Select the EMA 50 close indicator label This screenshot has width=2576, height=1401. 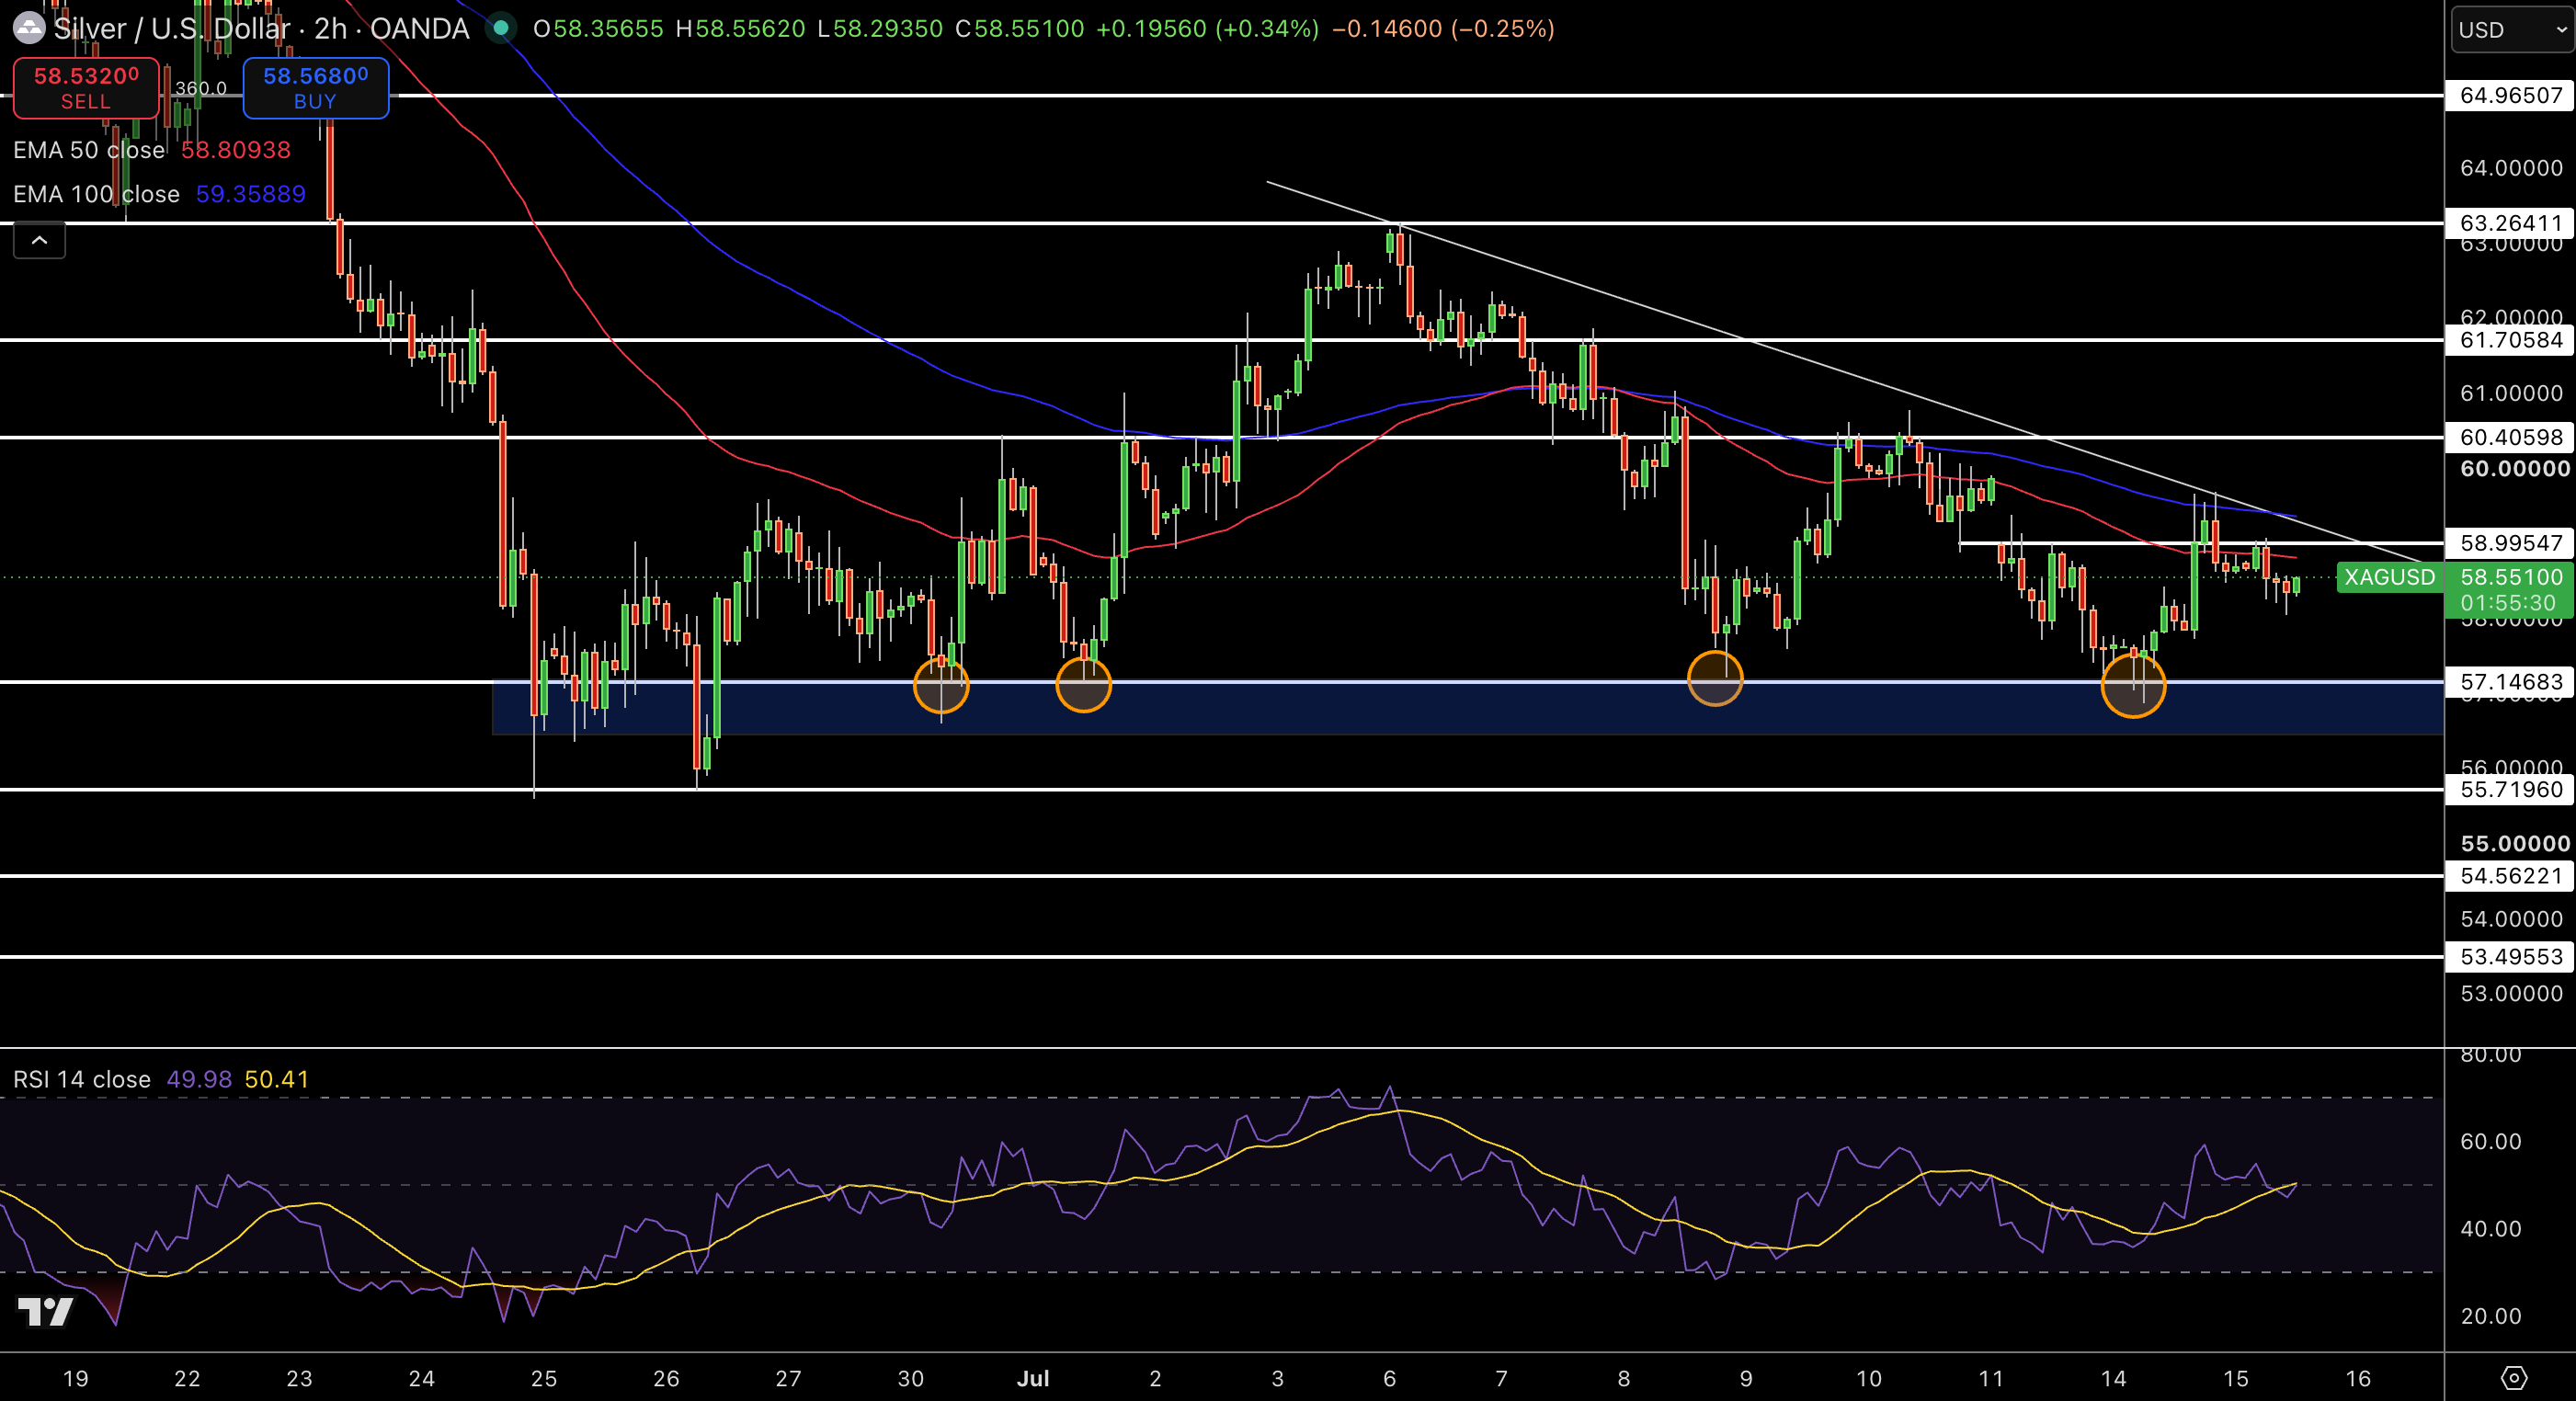(x=88, y=150)
